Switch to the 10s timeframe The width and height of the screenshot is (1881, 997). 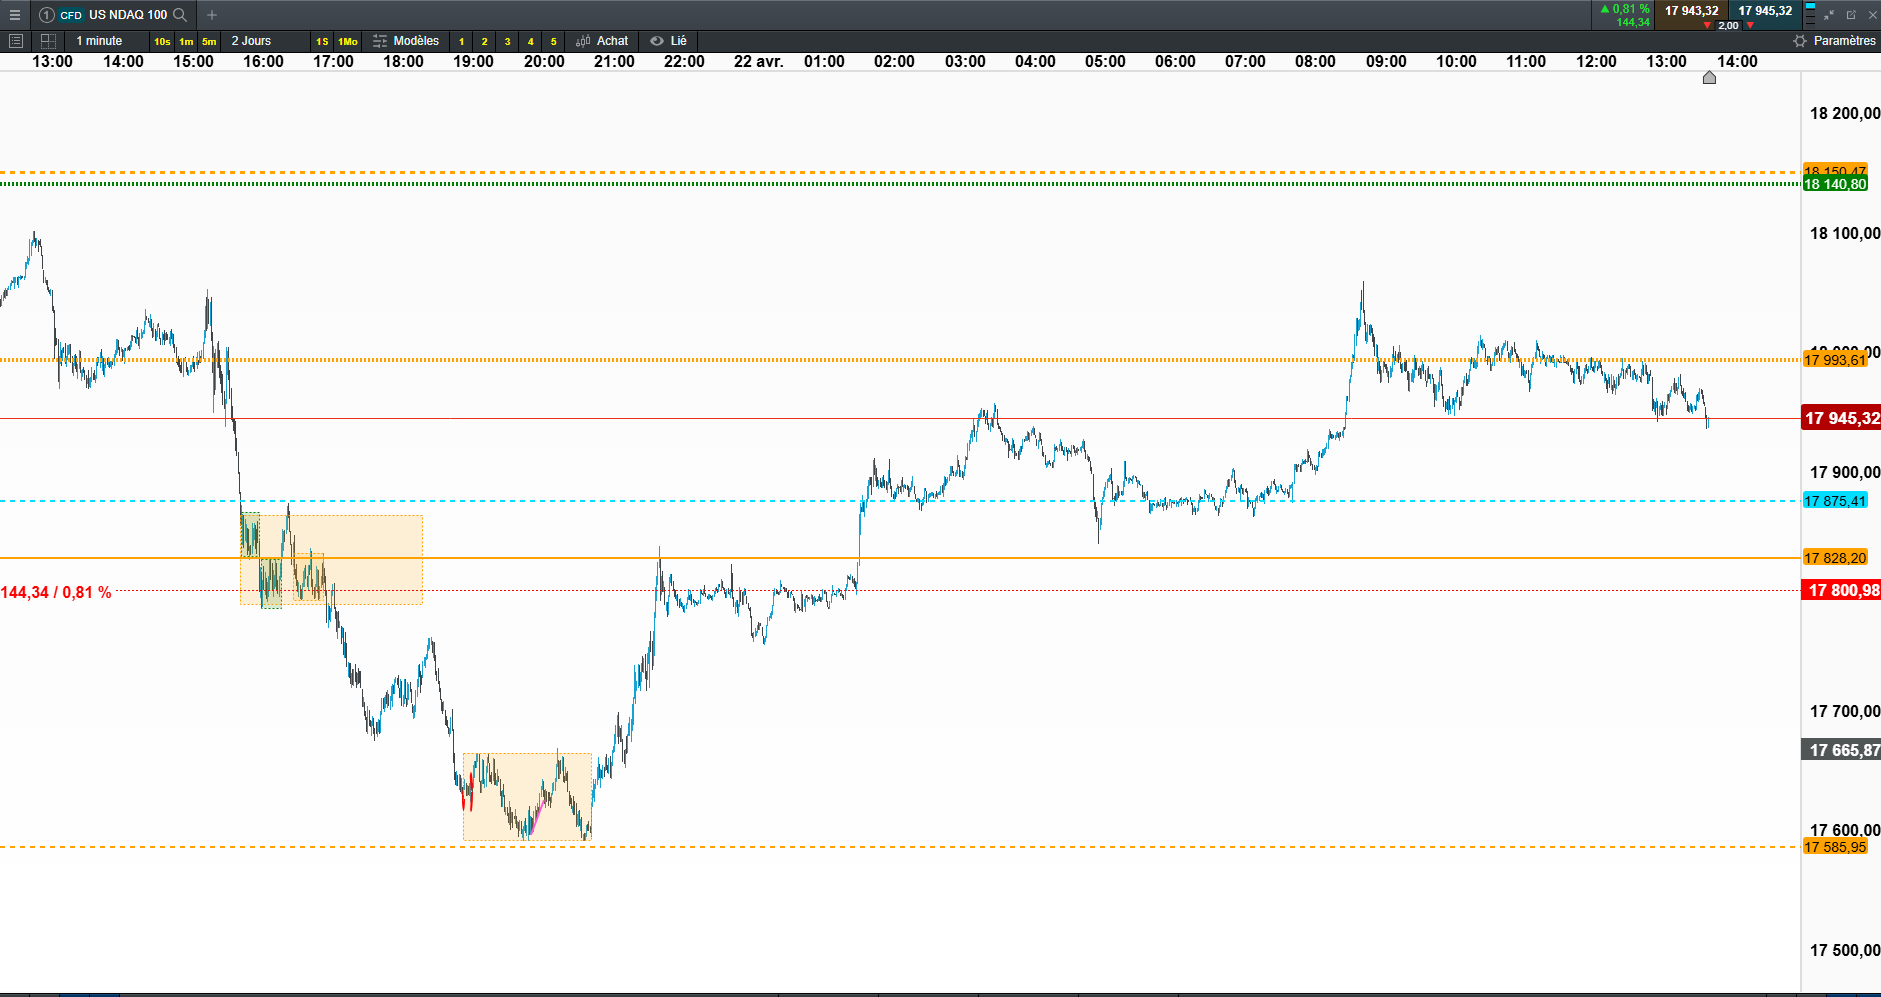coord(162,41)
